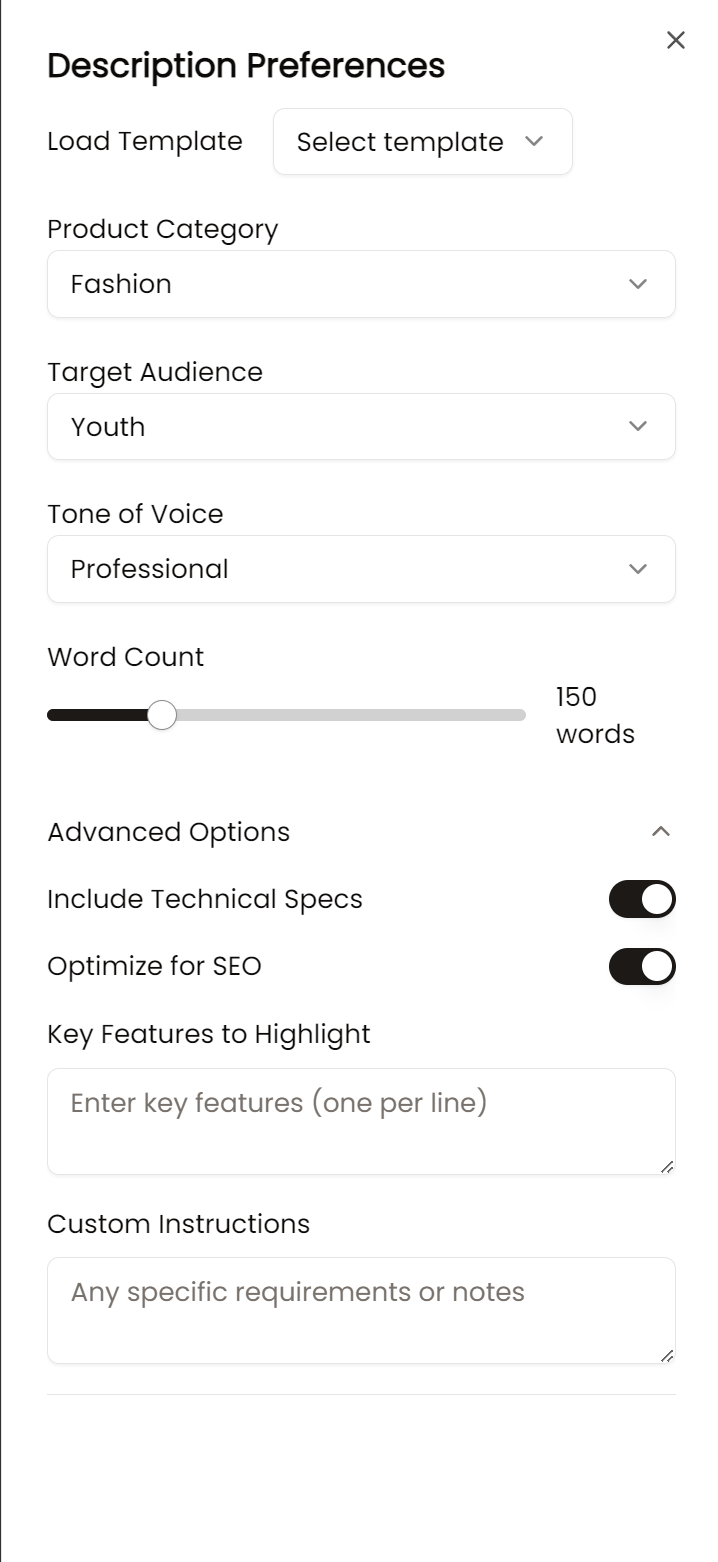Click the resize grip of Key Features textbox
The height and width of the screenshot is (1562, 718).
[x=667, y=1166]
